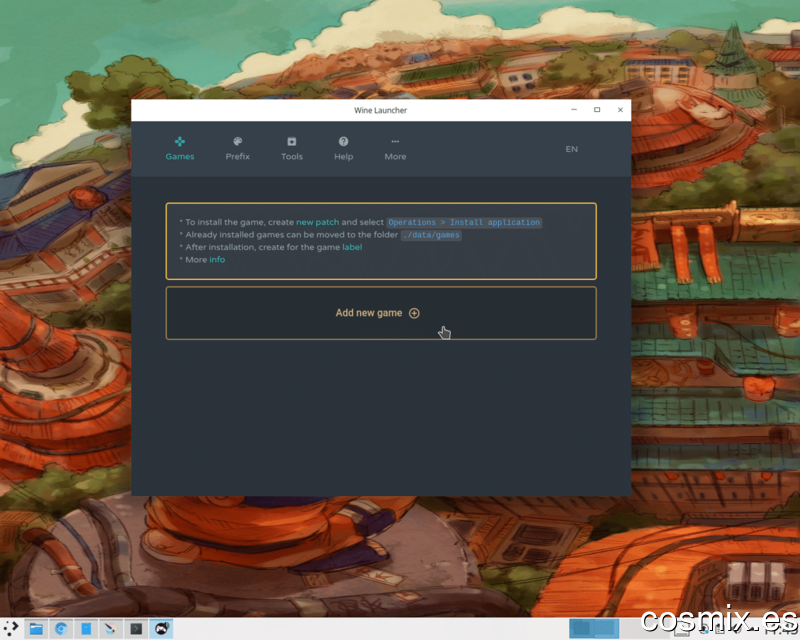800x640 pixels.
Task: Open the terminal from the taskbar
Action: (x=136, y=628)
